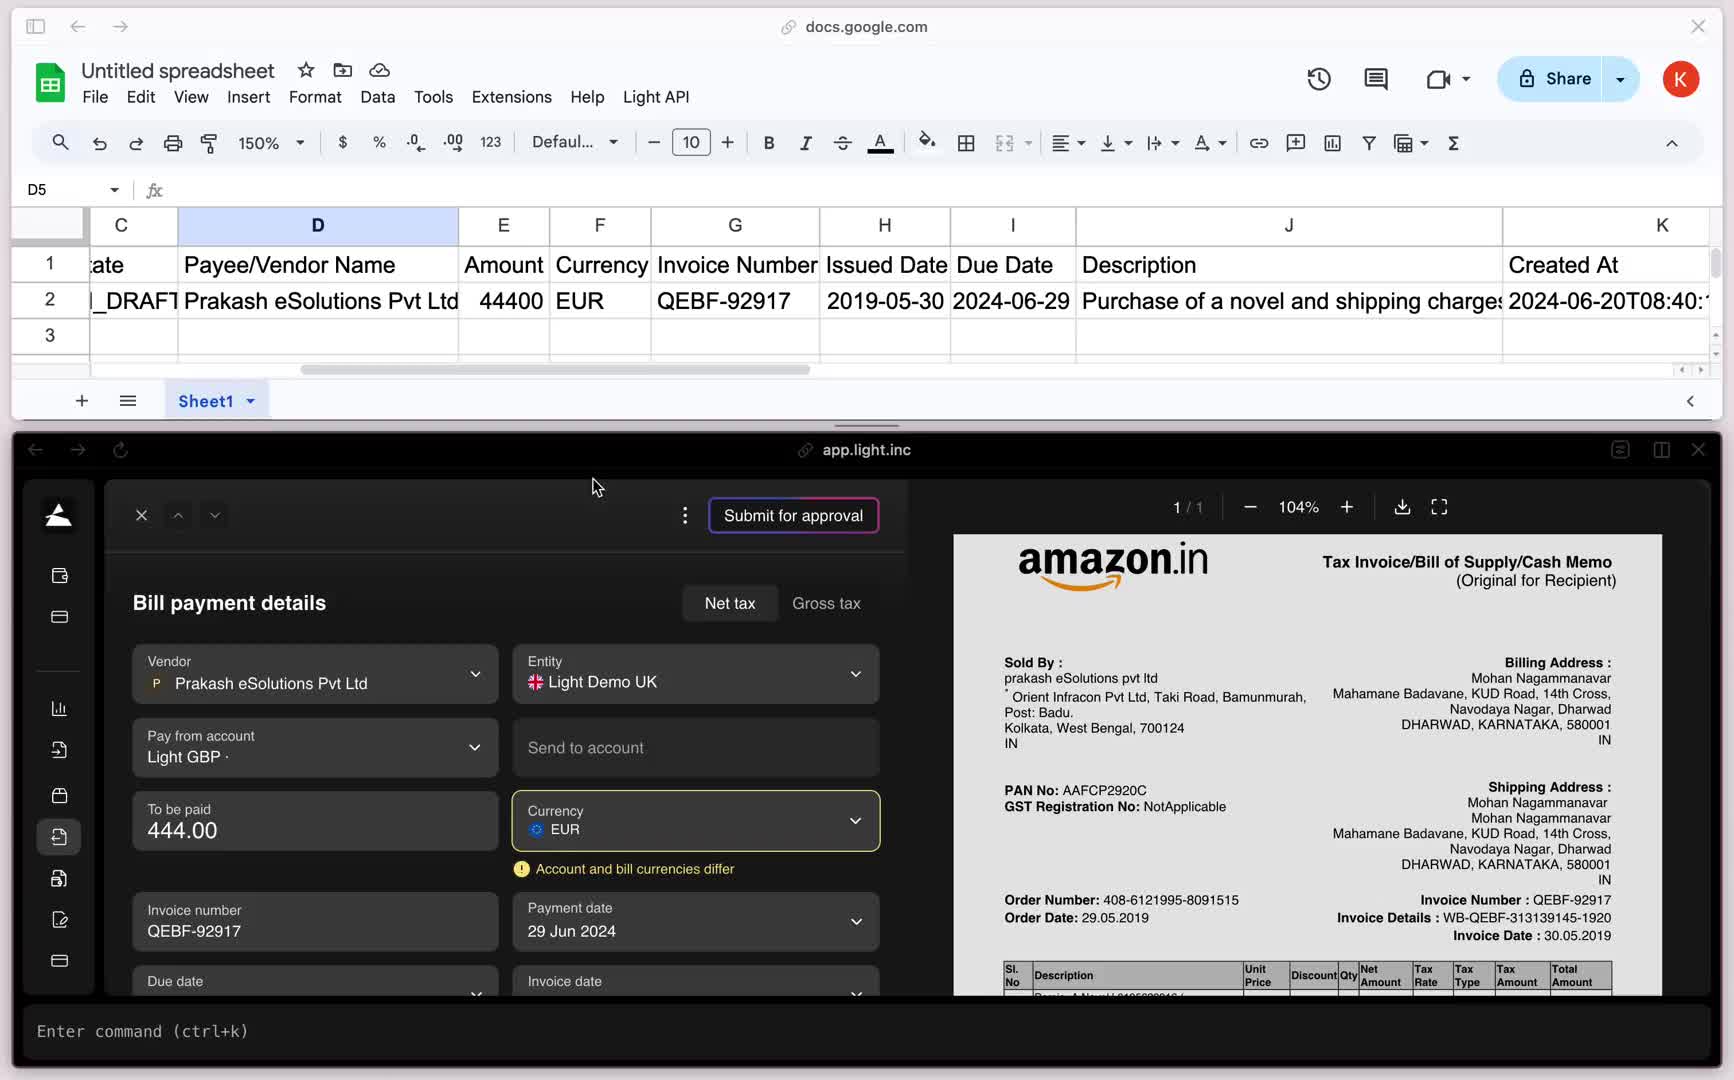Image resolution: width=1734 pixels, height=1080 pixels.
Task: Open the File menu
Action: pyautogui.click(x=95, y=97)
